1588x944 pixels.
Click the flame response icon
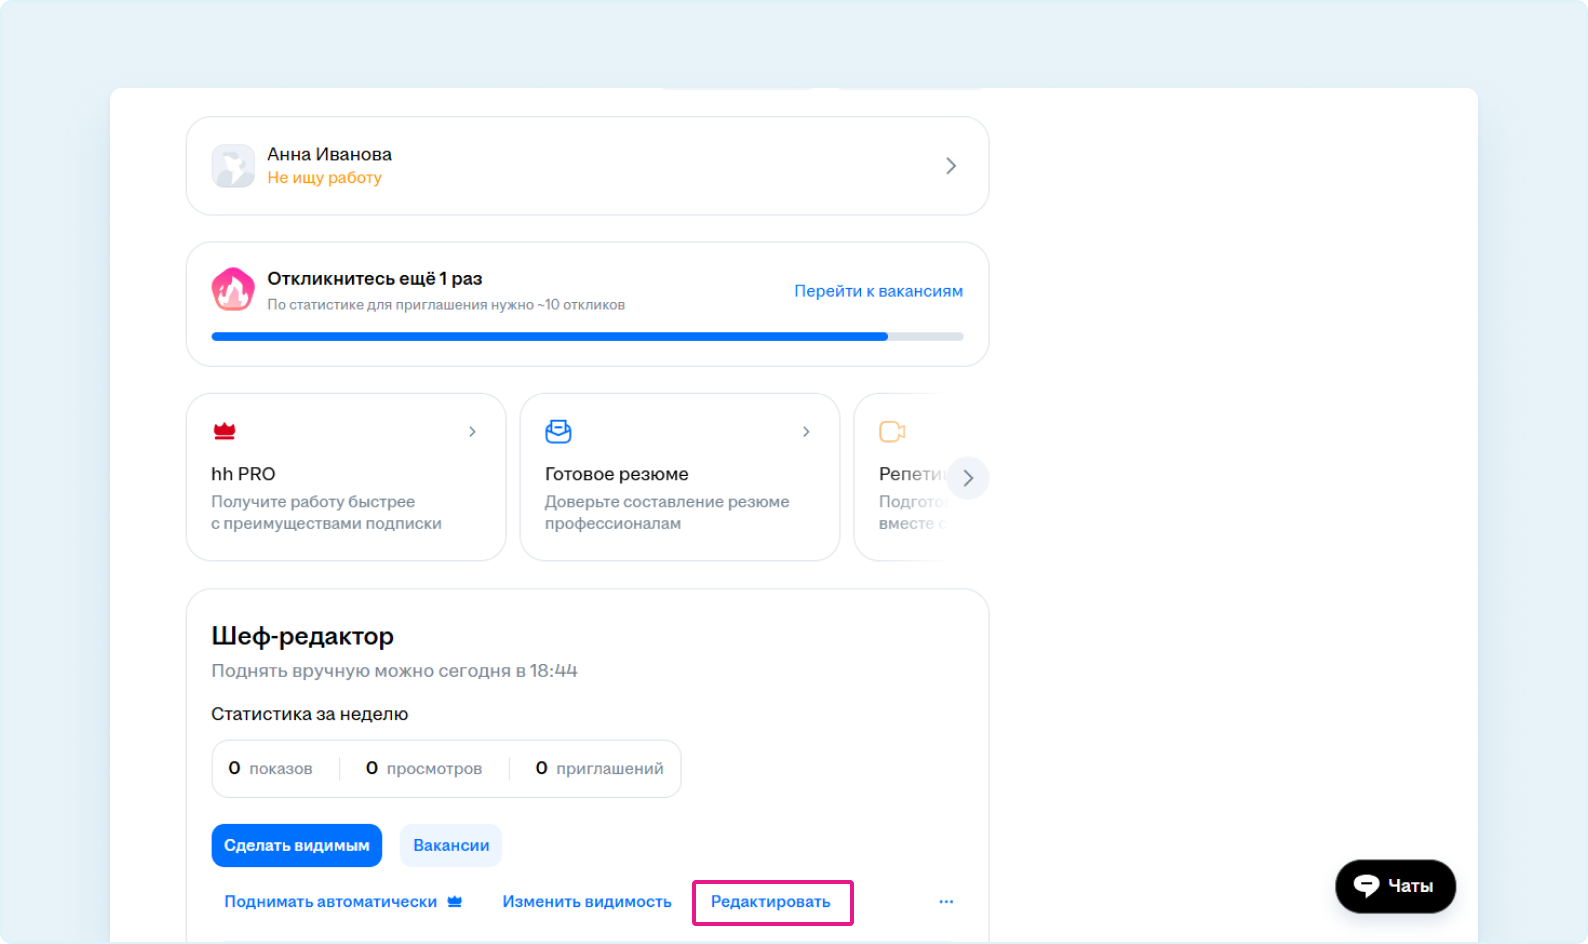pos(233,290)
